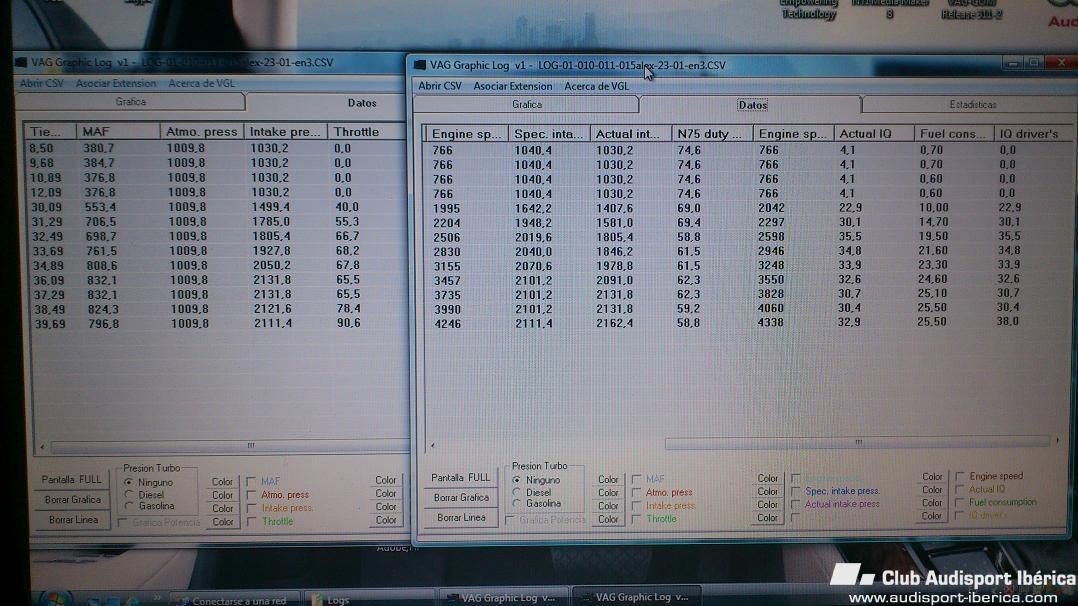This screenshot has height=606, width=1078.
Task: Select Datos tab in back window
Action: pyautogui.click(x=362, y=102)
